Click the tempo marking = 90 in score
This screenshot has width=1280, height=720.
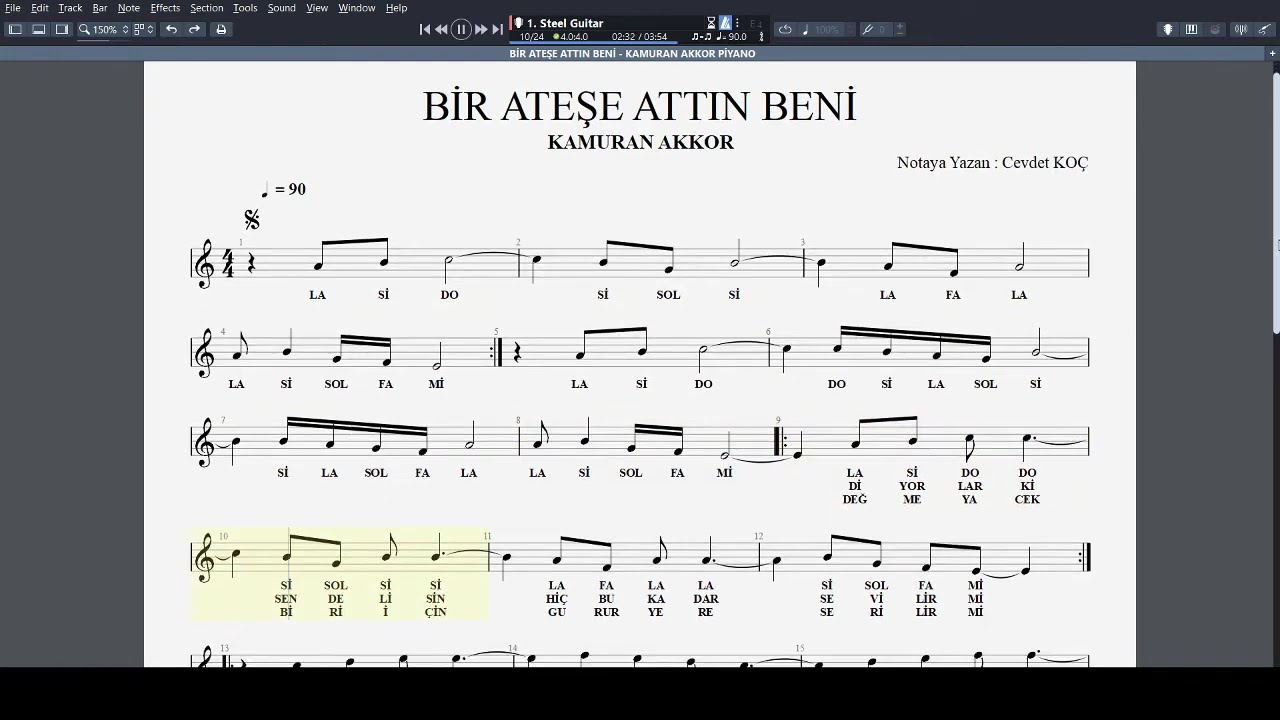click(x=284, y=189)
